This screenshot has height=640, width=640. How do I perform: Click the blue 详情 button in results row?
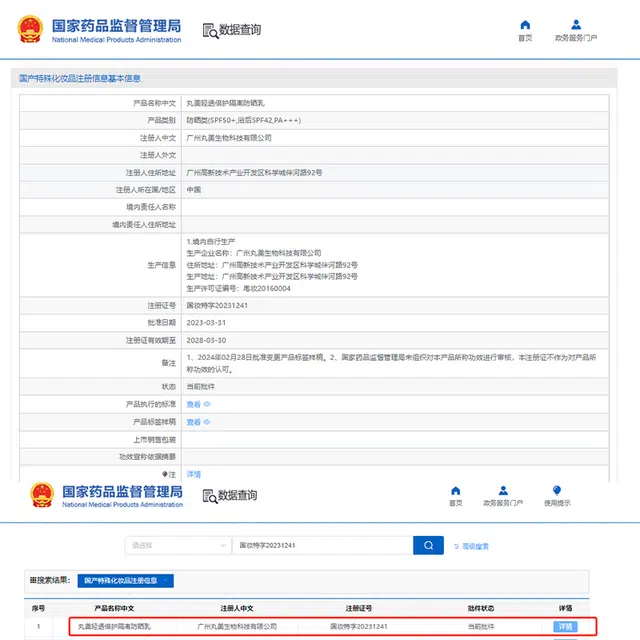pos(565,626)
